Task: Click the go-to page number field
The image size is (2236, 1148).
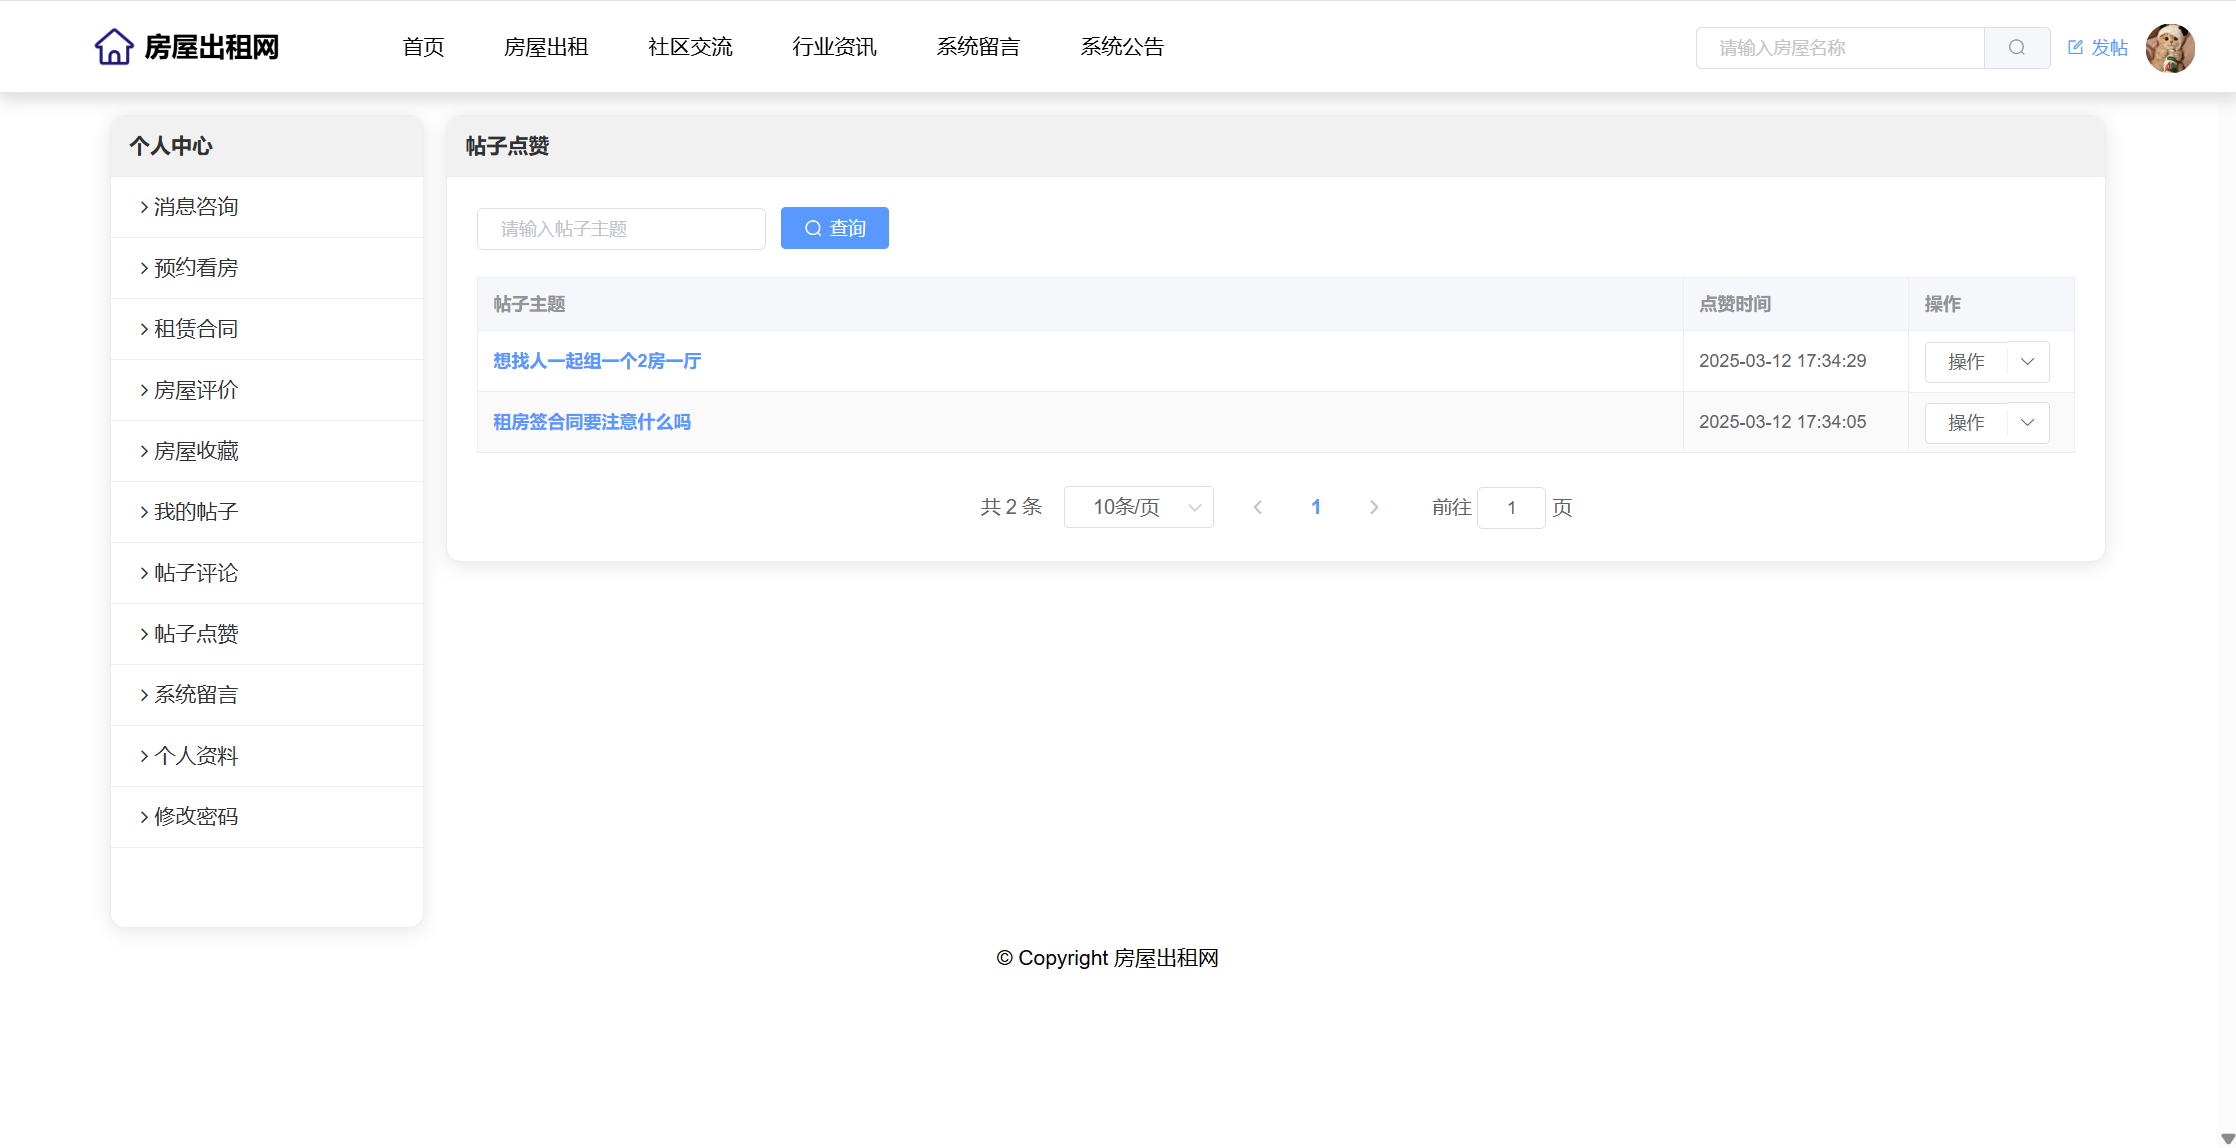Action: click(x=1510, y=508)
